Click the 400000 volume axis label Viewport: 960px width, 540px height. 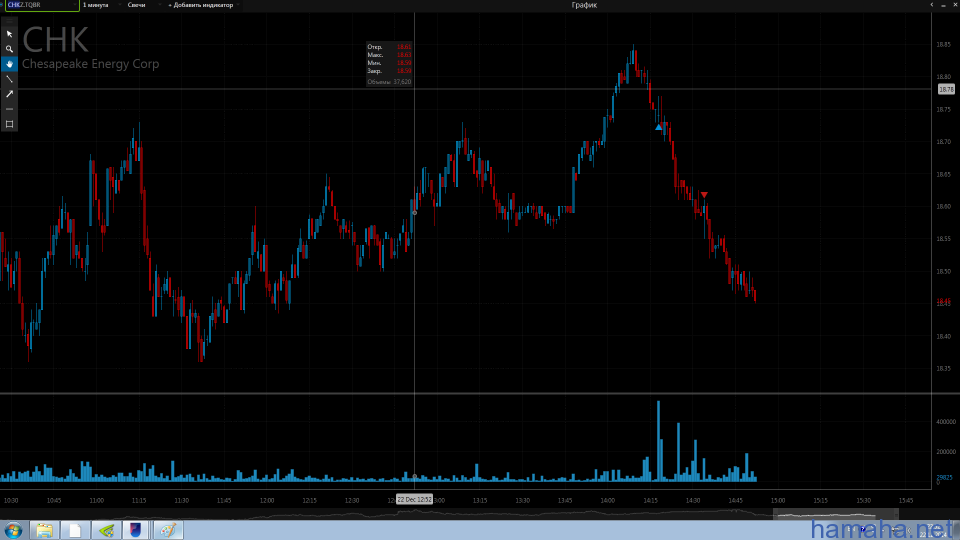(946, 422)
